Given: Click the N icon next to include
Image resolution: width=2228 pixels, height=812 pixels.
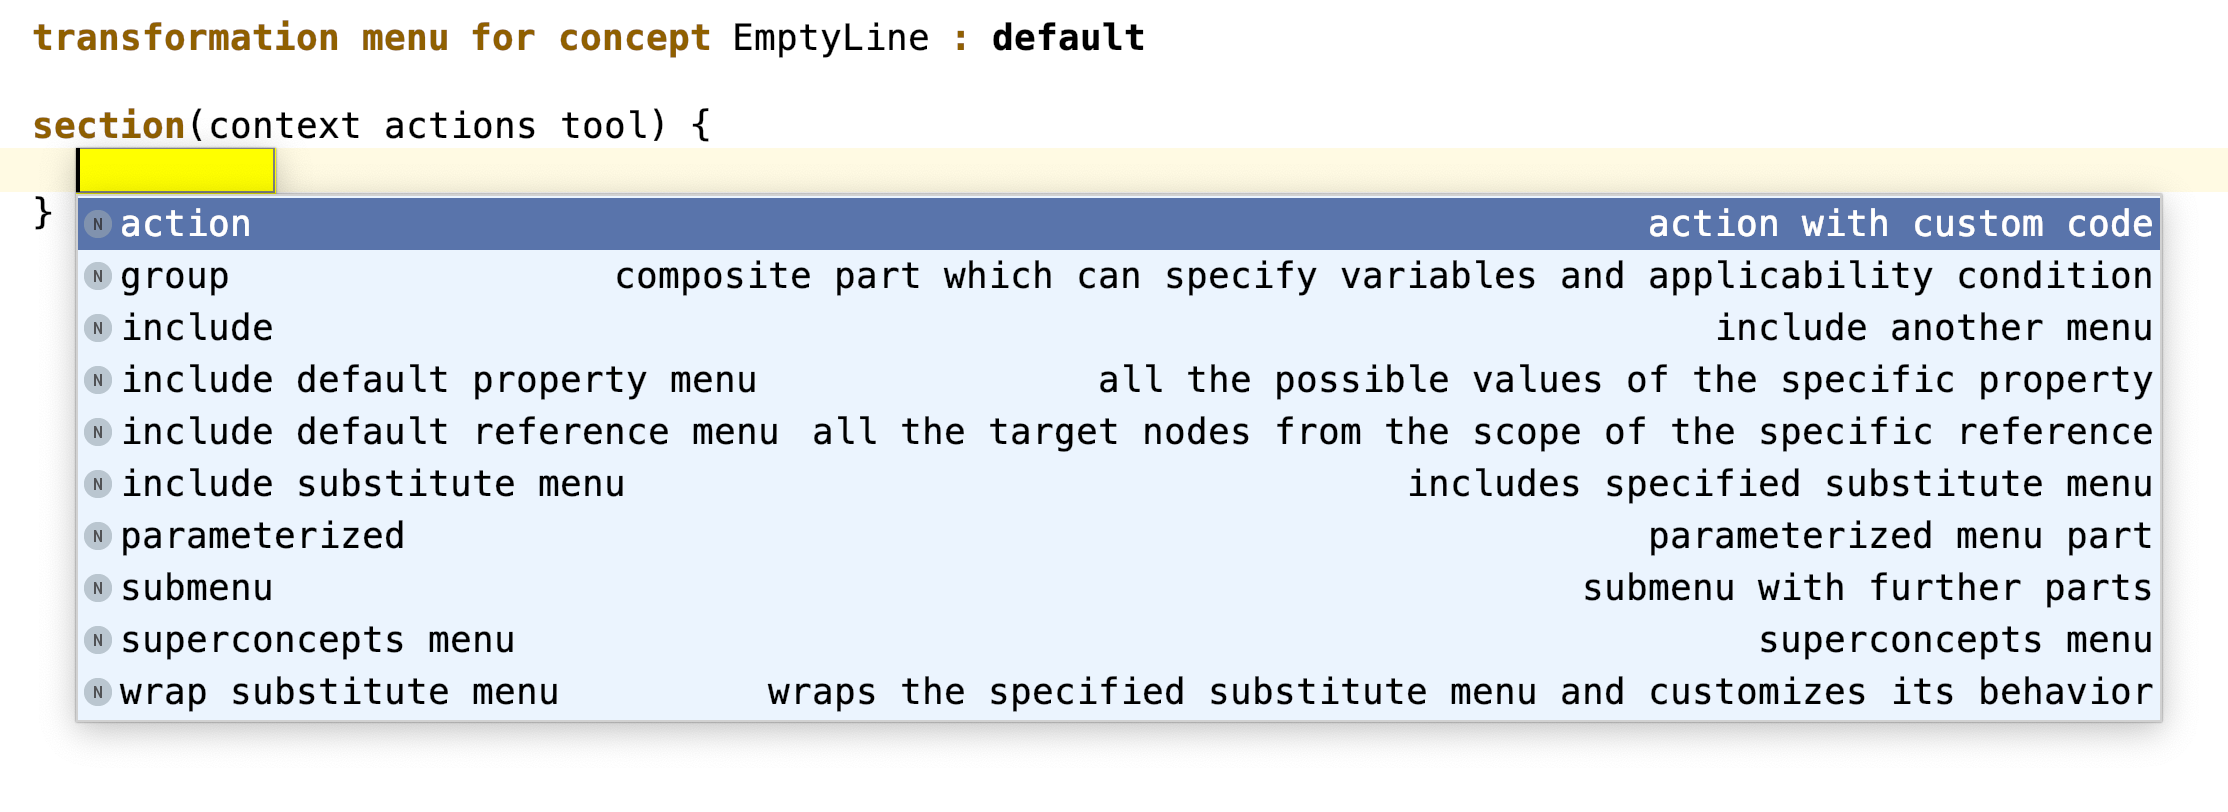Looking at the screenshot, I should tap(98, 328).
